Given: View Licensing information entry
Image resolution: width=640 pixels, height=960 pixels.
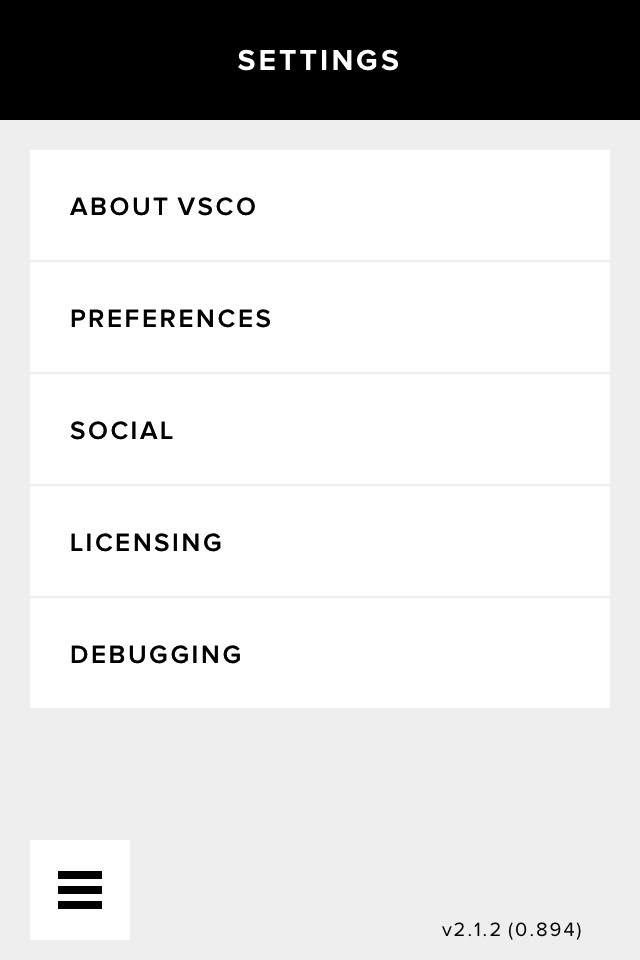Looking at the screenshot, I should [320, 542].
